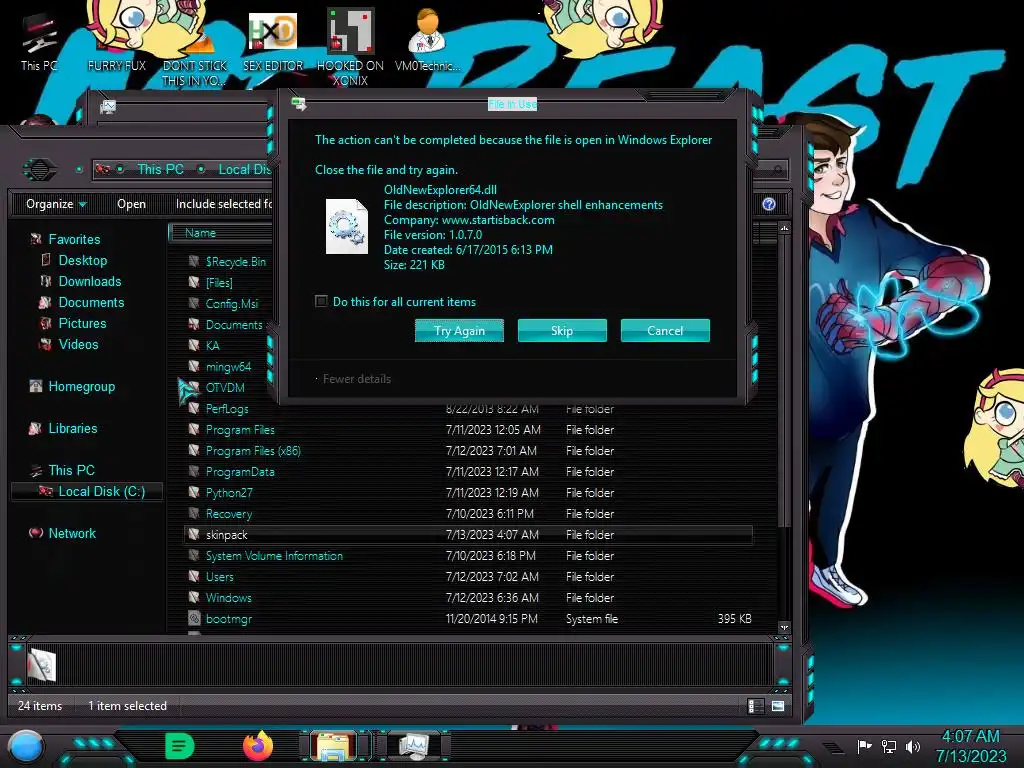Open Action Center flag tray icon
Viewport: 1024px width, 768px height.
[x=865, y=746]
